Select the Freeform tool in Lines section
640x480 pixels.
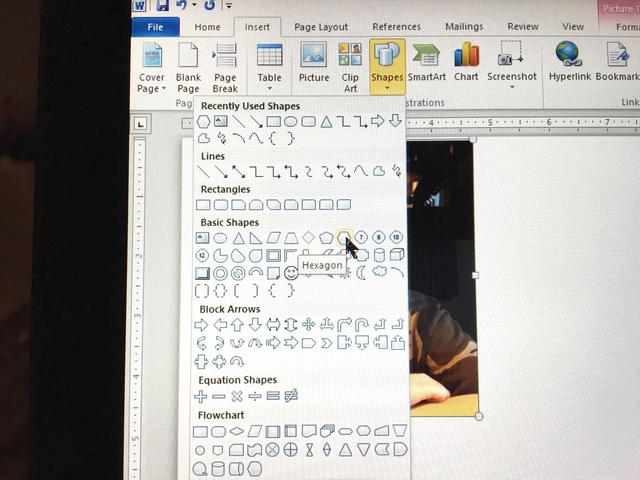(379, 171)
